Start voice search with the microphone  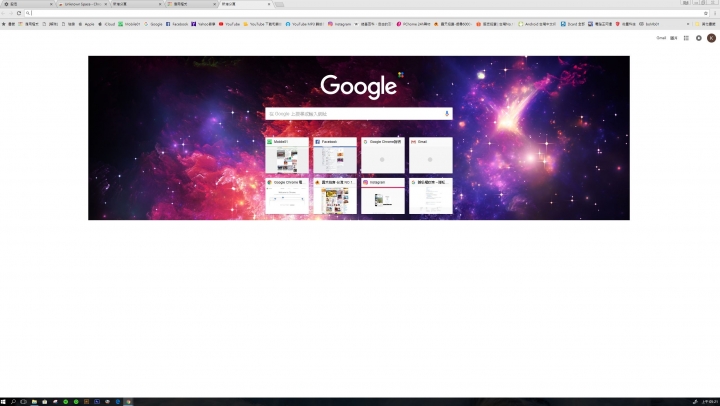click(x=446, y=113)
